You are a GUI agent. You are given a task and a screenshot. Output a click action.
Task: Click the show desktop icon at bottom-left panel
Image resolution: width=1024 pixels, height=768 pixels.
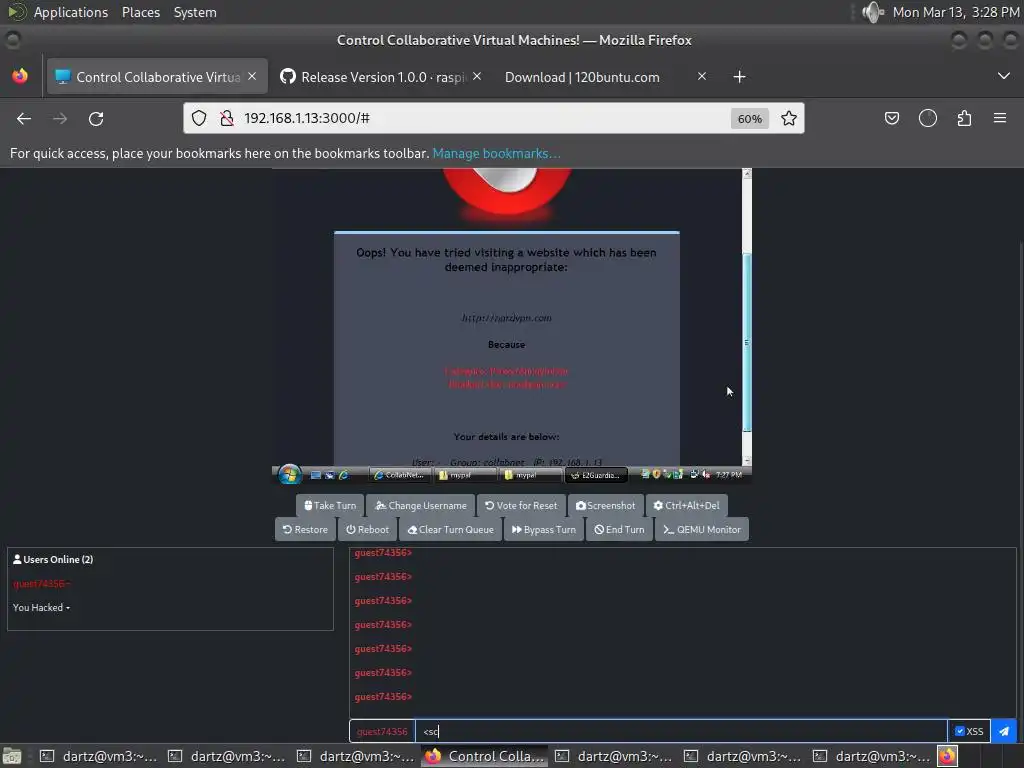coord(12,756)
